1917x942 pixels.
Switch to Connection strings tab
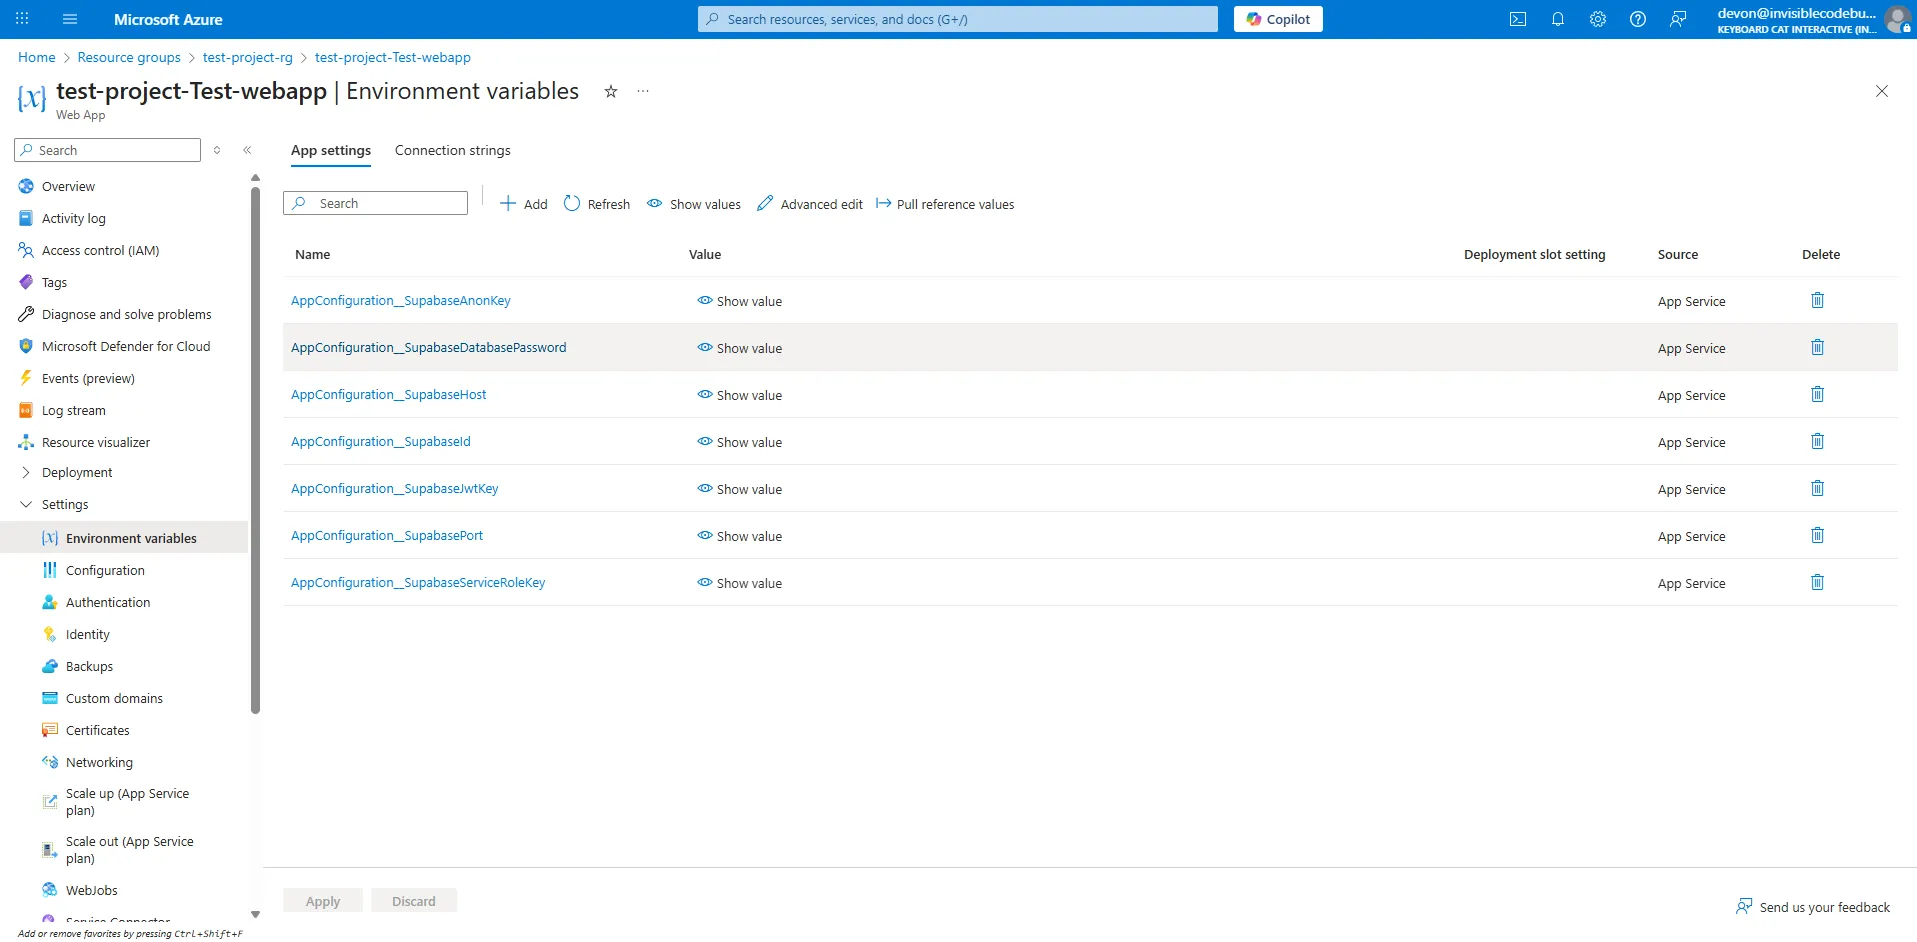point(453,150)
